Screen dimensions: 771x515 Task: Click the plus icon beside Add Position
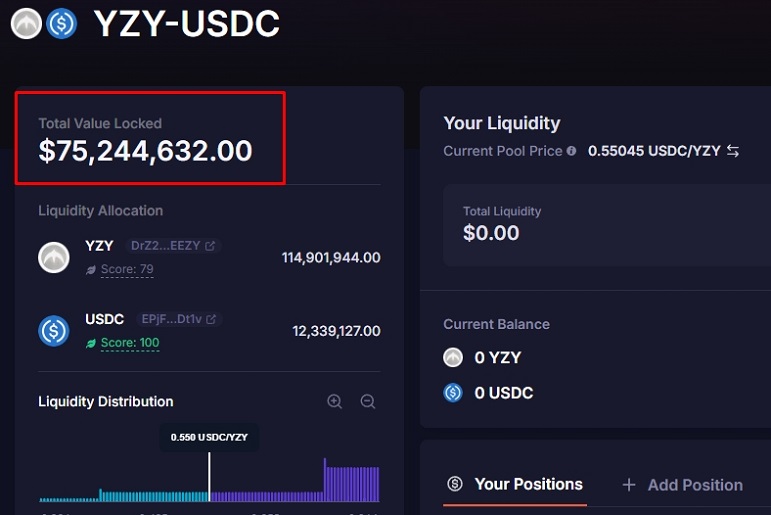coord(629,485)
